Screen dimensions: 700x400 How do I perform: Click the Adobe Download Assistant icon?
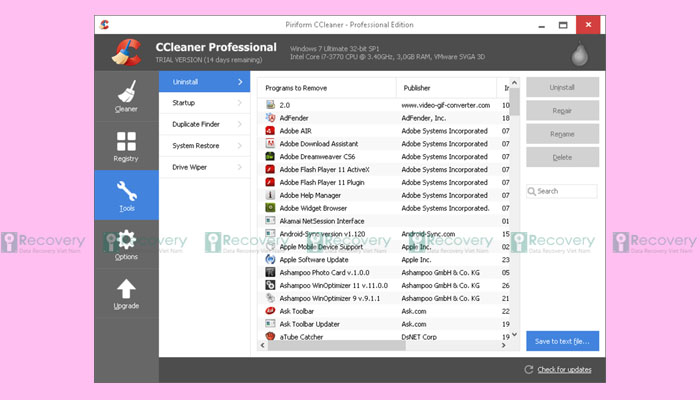click(270, 144)
